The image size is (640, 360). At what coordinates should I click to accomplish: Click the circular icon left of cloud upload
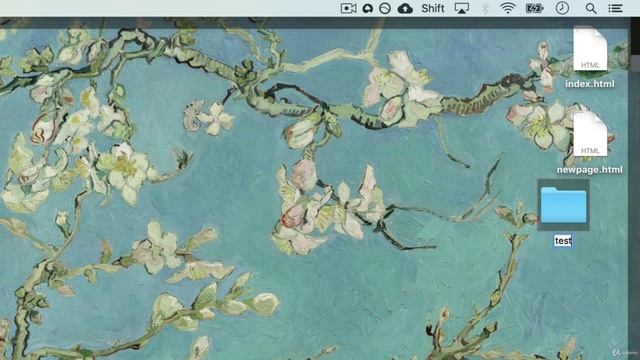pyautogui.click(x=384, y=8)
